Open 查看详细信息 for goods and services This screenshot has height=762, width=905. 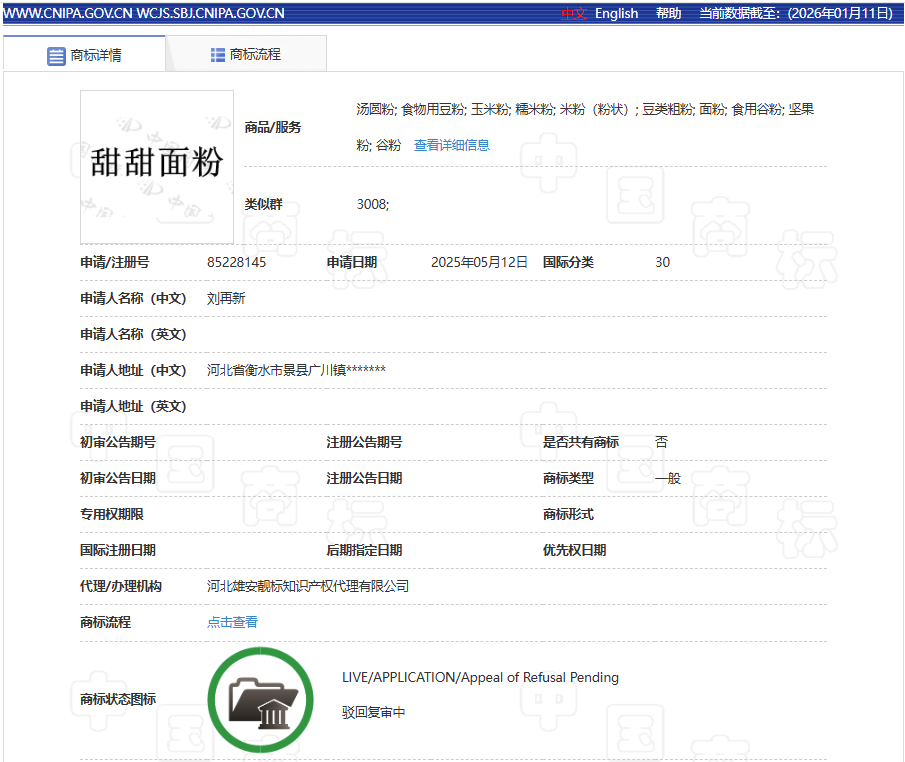452,145
